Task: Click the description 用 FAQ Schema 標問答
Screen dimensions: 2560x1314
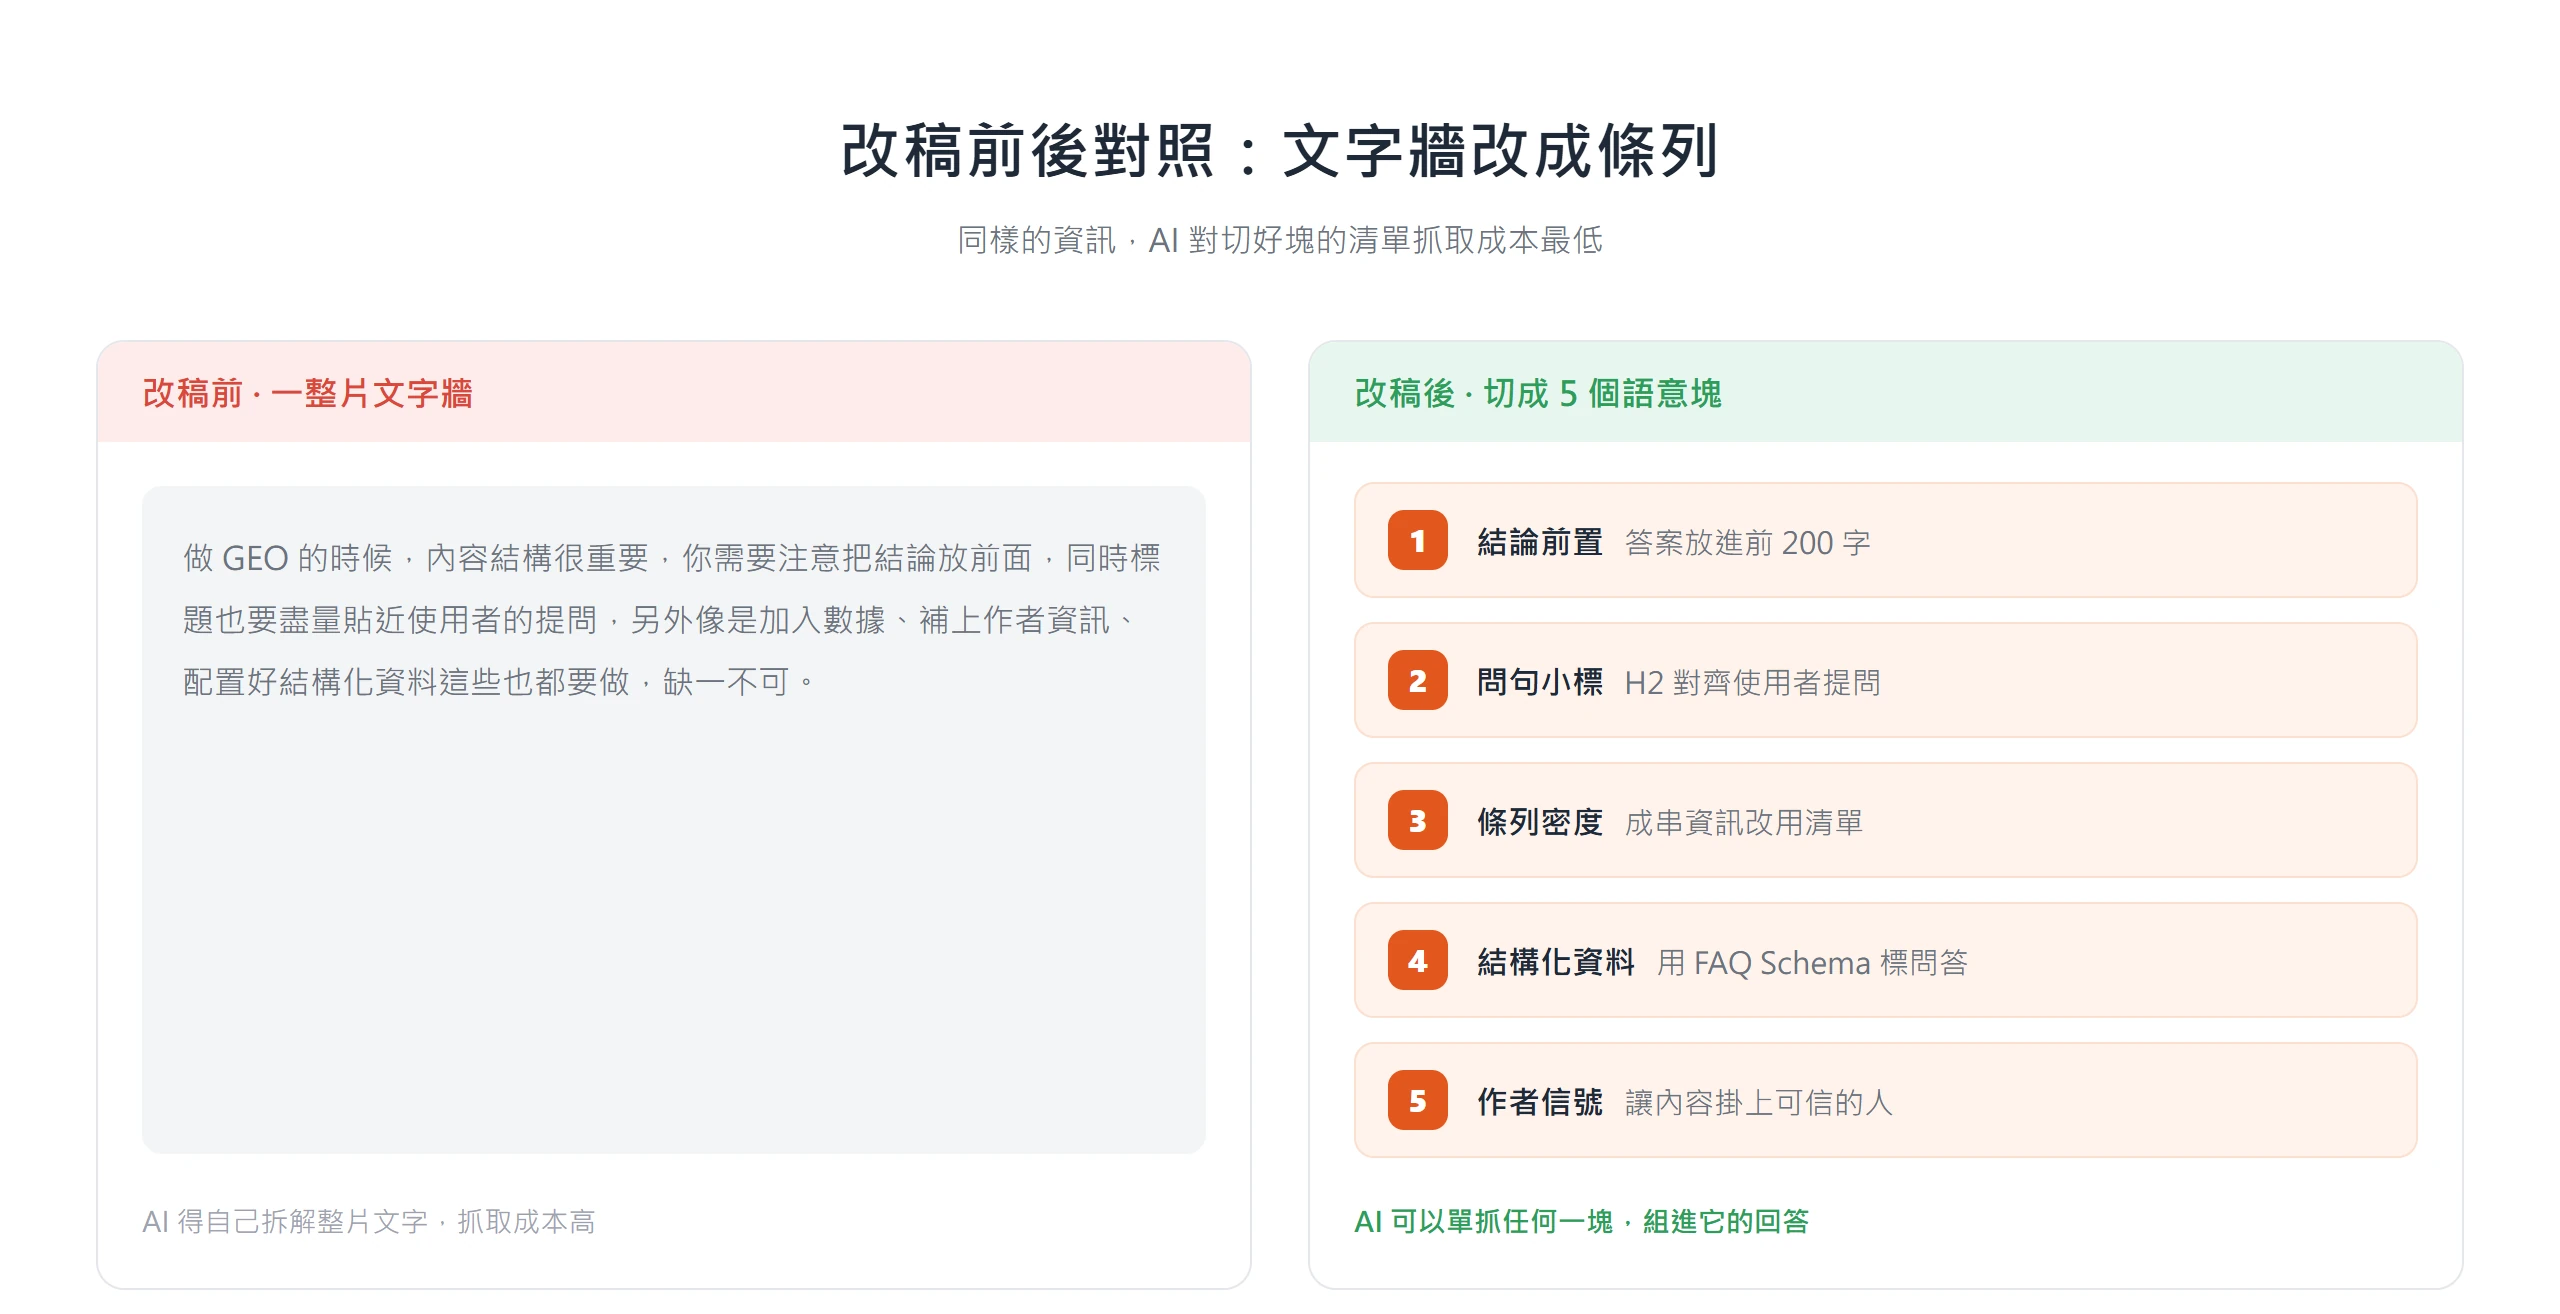Action: click(1813, 963)
